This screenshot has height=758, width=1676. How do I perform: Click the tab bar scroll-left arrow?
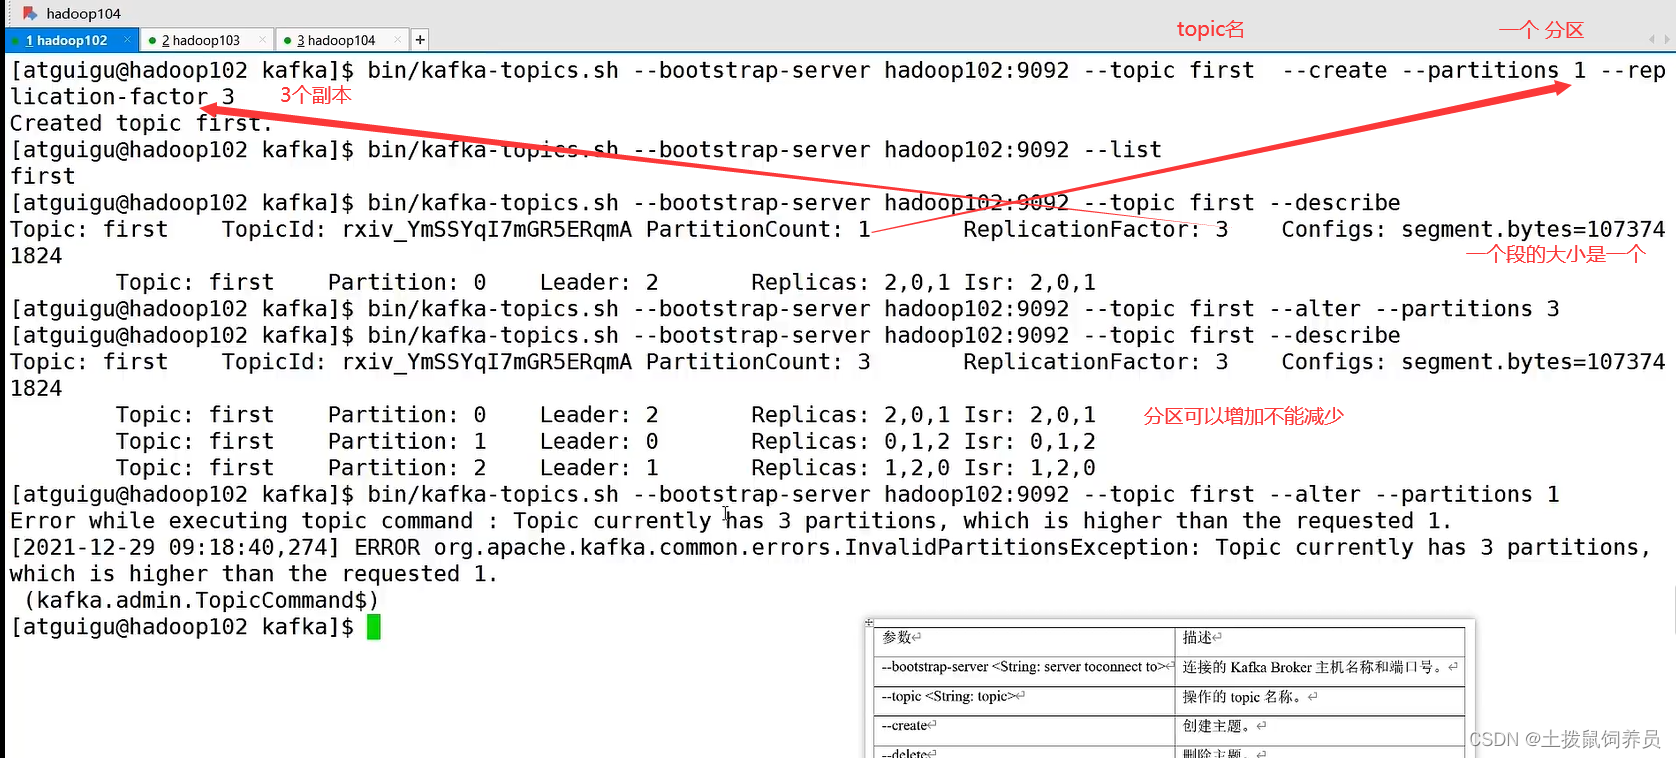tap(1651, 40)
